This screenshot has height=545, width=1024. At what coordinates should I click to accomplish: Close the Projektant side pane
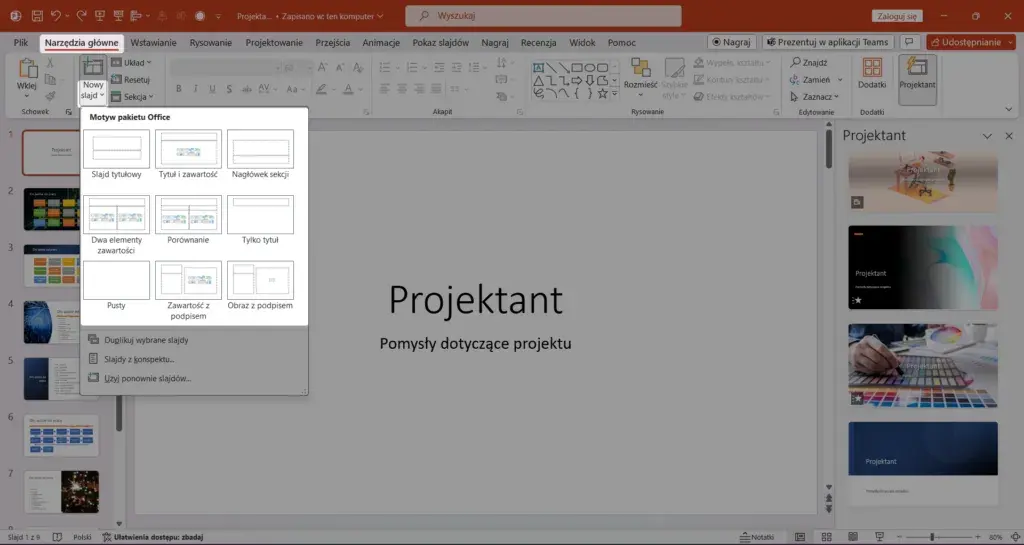pyautogui.click(x=1009, y=136)
